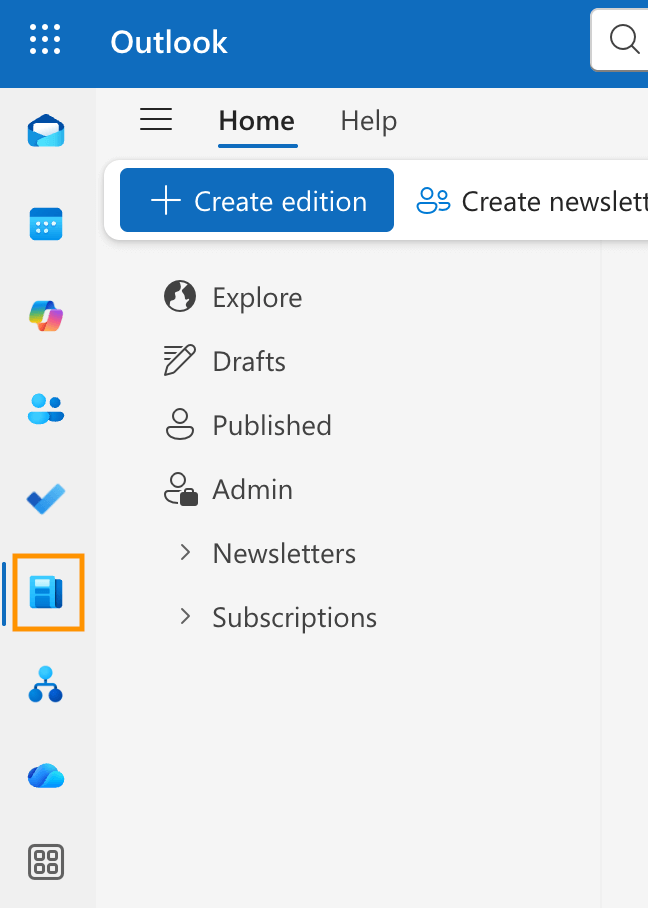Viewport: 648px width, 908px height.
Task: Open Mail from the left rail
Action: pos(46,130)
